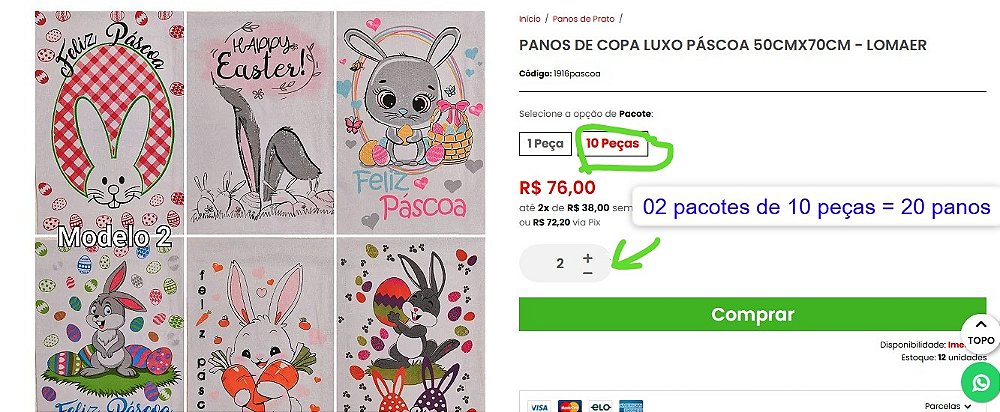Click the Visa payment icon

[539, 407]
